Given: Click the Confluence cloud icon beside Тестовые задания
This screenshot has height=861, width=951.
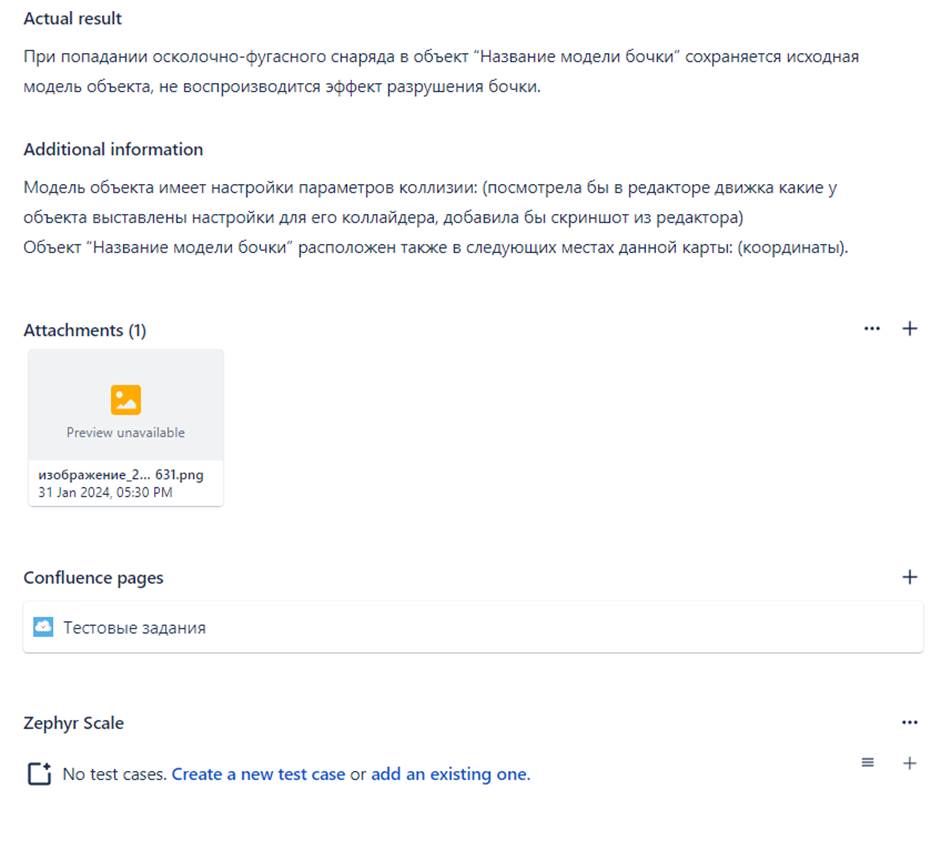Looking at the screenshot, I should tap(43, 627).
